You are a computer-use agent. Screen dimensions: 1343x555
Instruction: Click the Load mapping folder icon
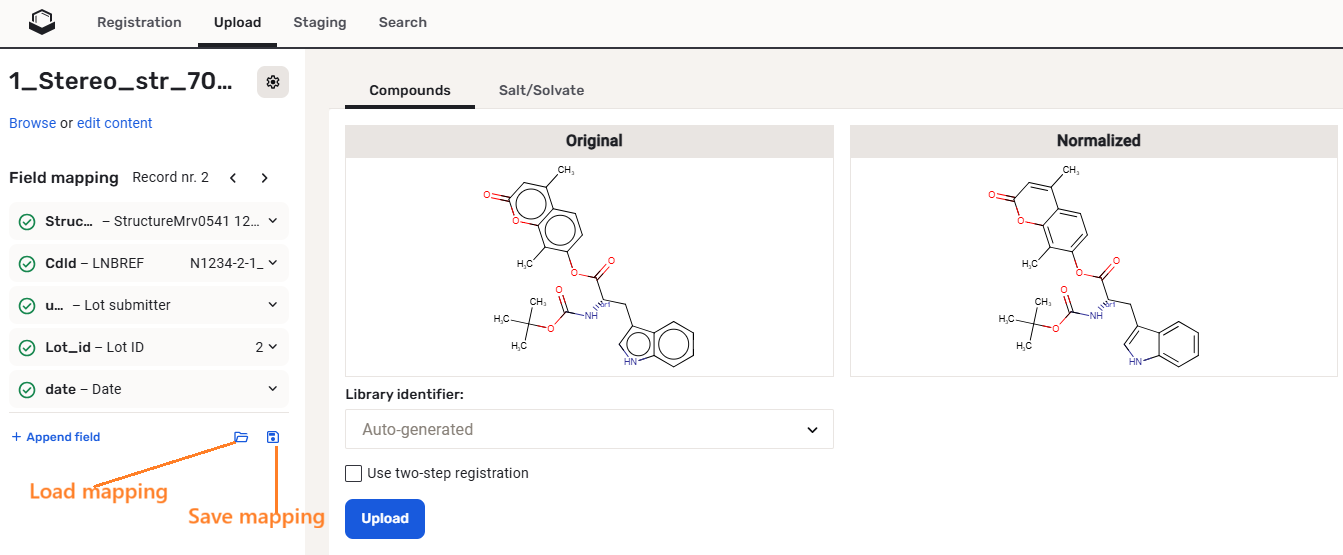point(241,437)
